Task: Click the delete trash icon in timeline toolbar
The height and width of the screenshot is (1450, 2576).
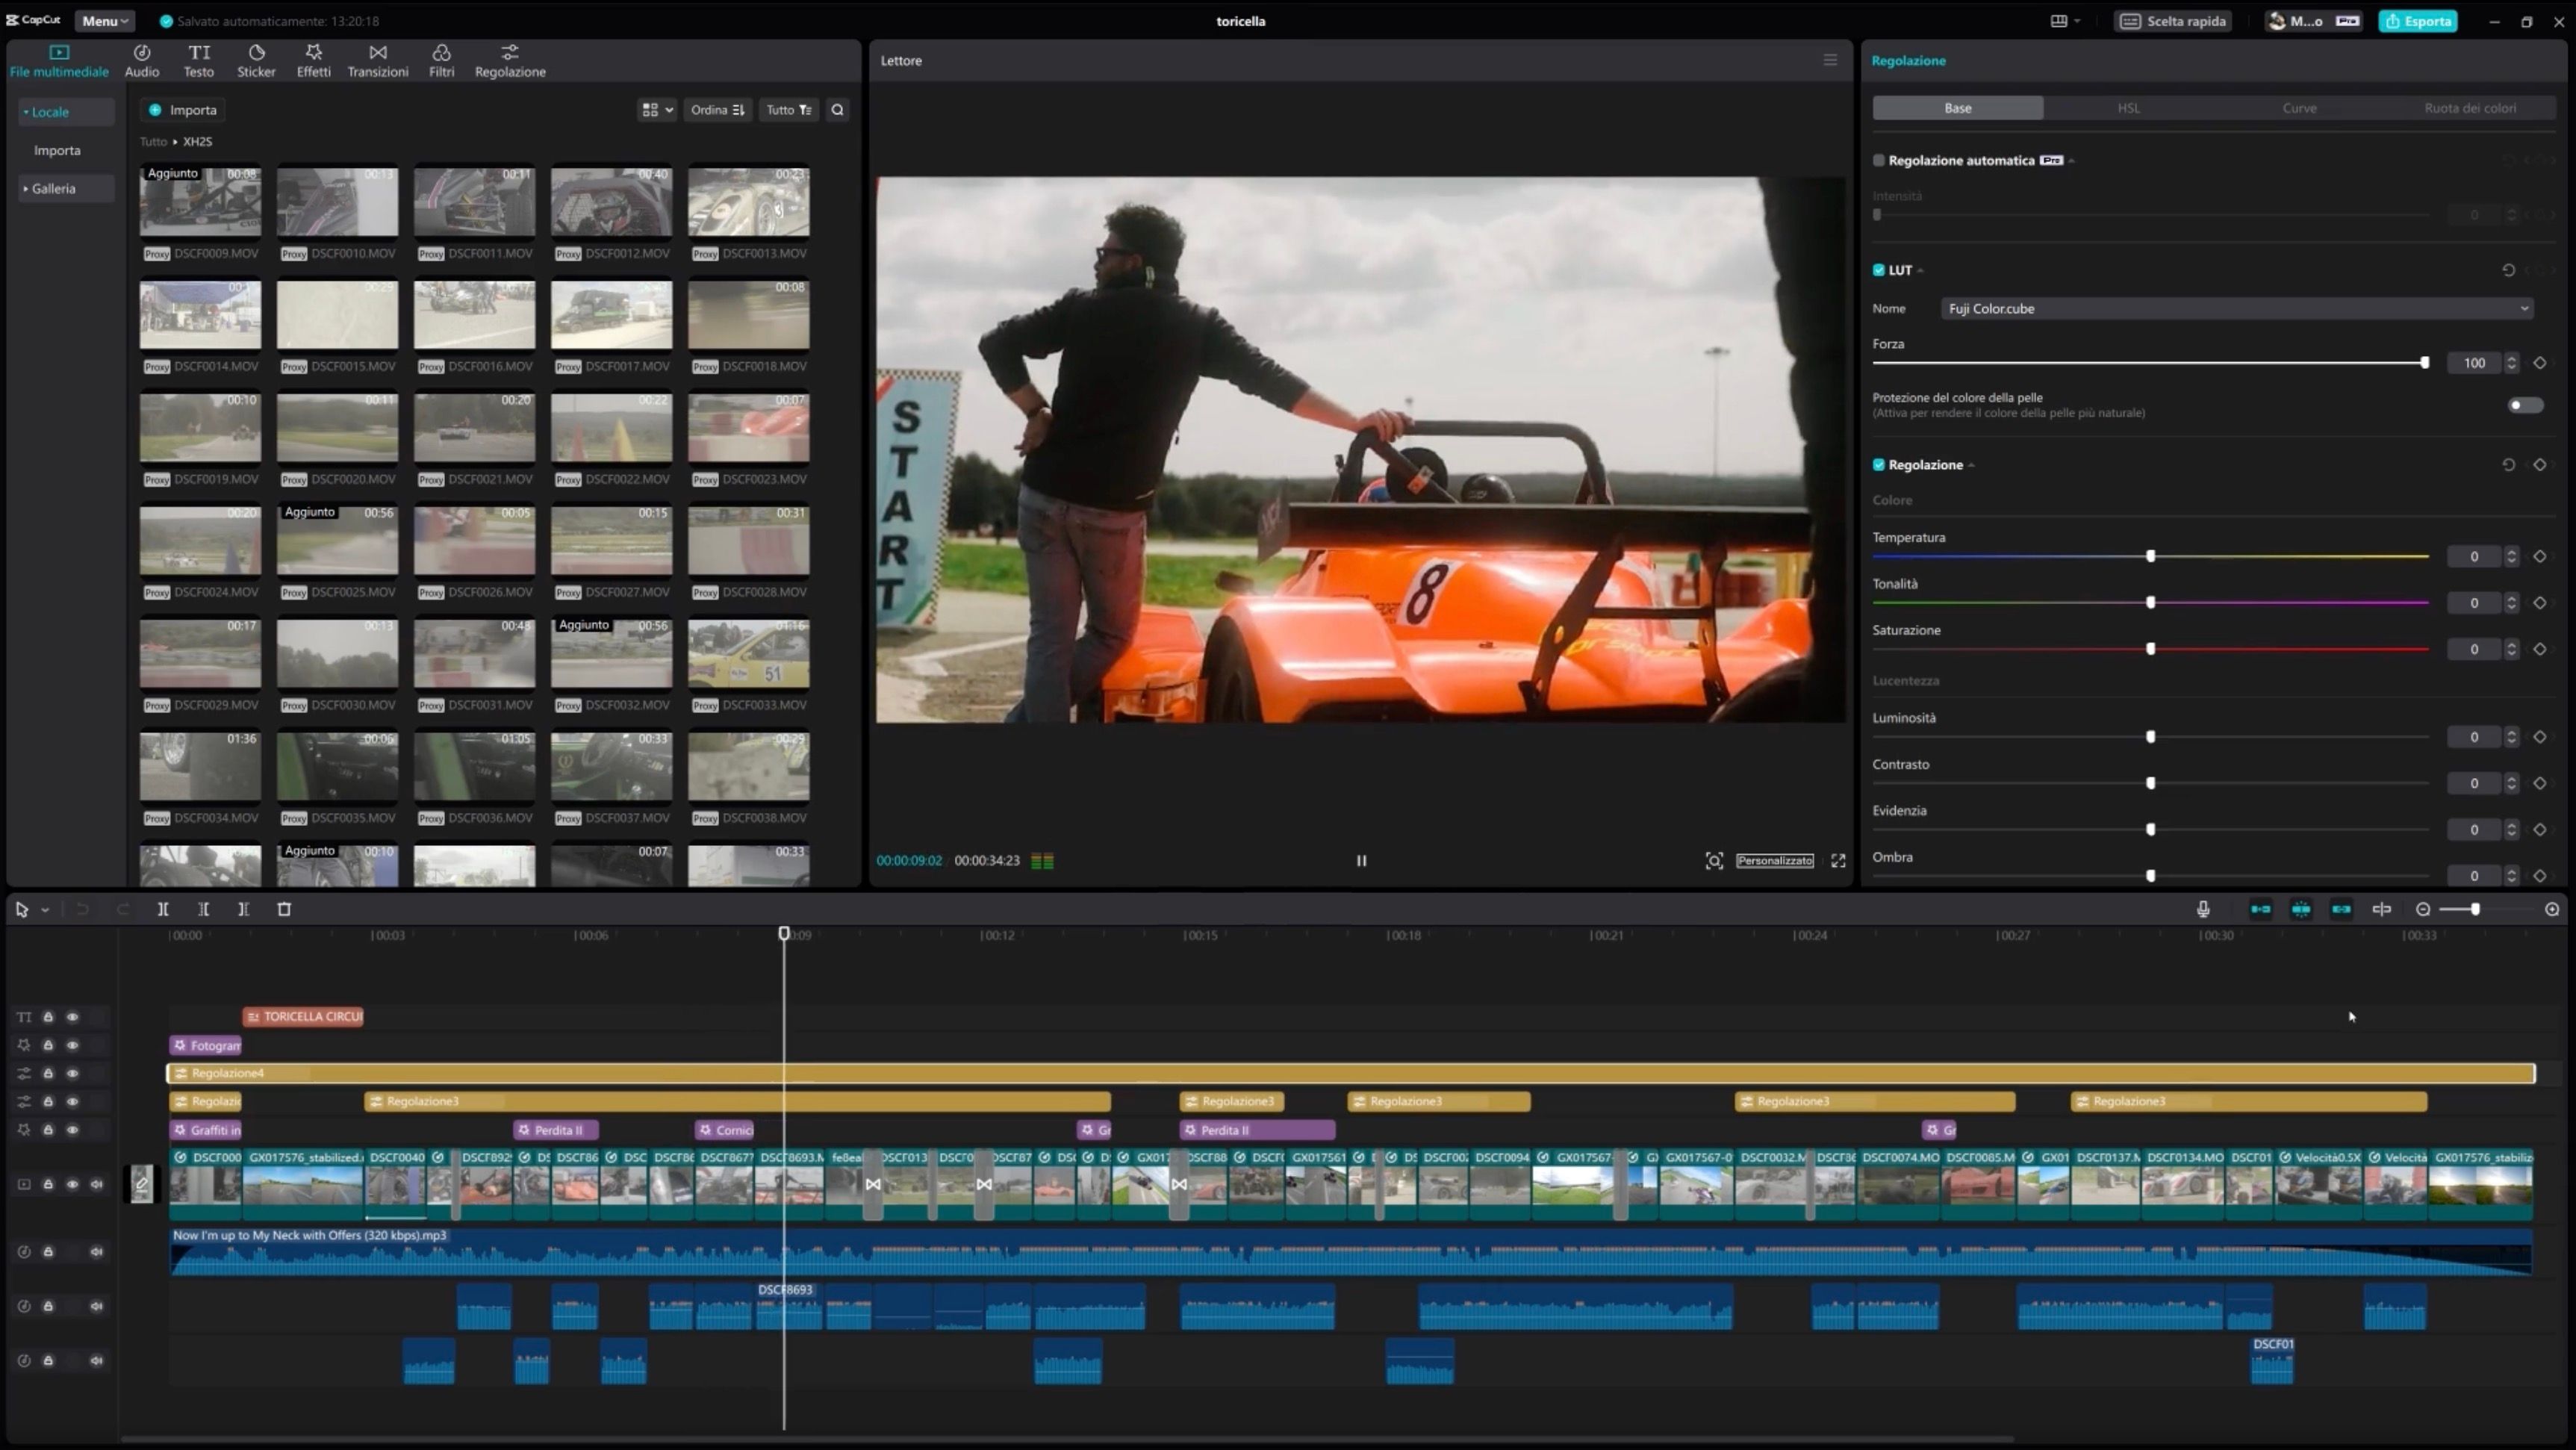Action: [x=284, y=909]
